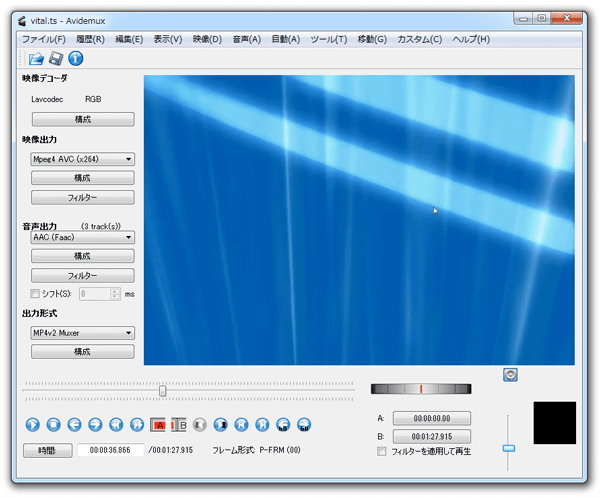The width and height of the screenshot is (600, 497).
Task: Open audio フィルター under 音声出力
Action: tap(83, 275)
